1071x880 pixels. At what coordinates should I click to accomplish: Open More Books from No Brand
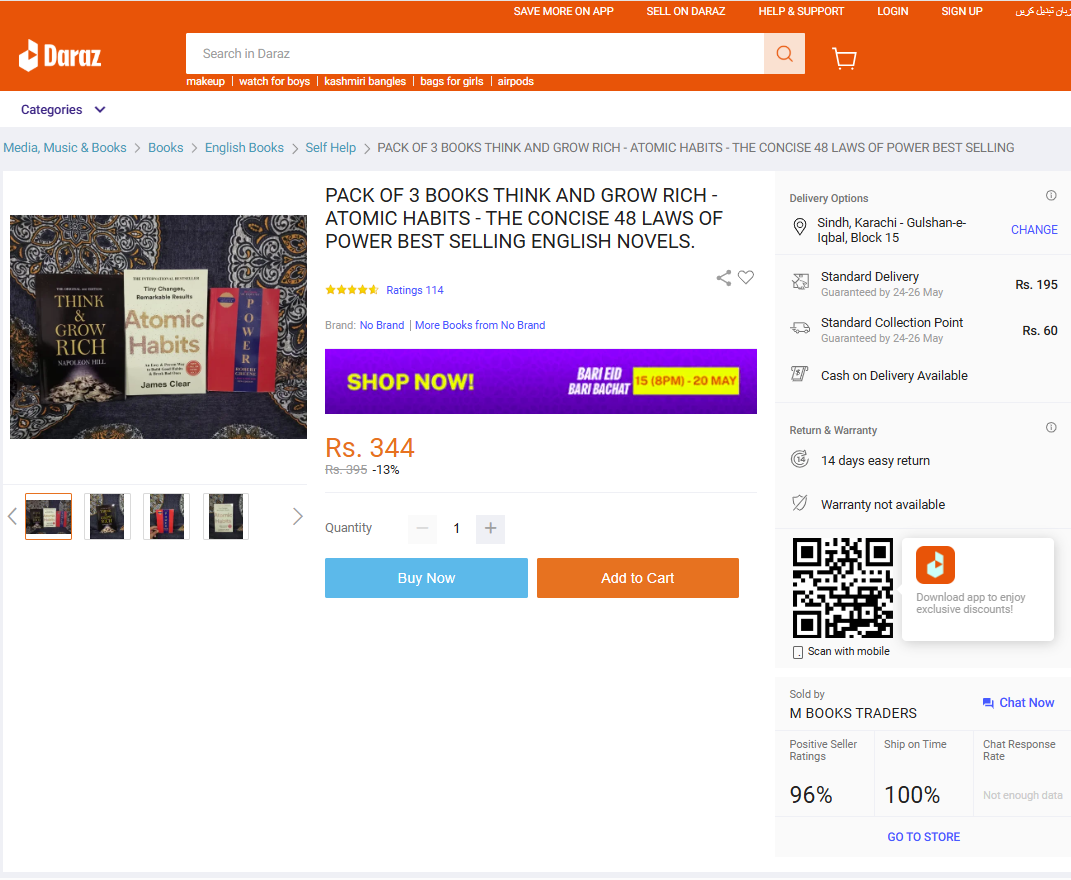tap(480, 325)
